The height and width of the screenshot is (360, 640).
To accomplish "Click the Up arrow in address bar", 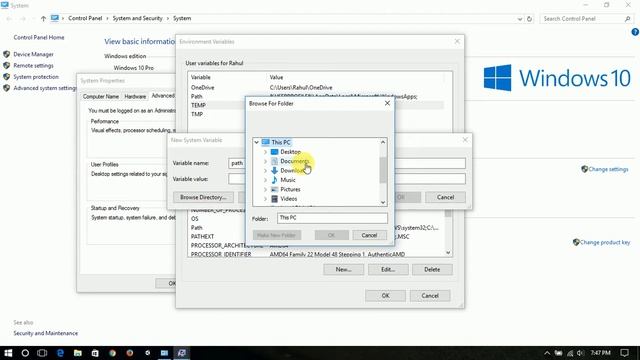I will tap(43, 18).
